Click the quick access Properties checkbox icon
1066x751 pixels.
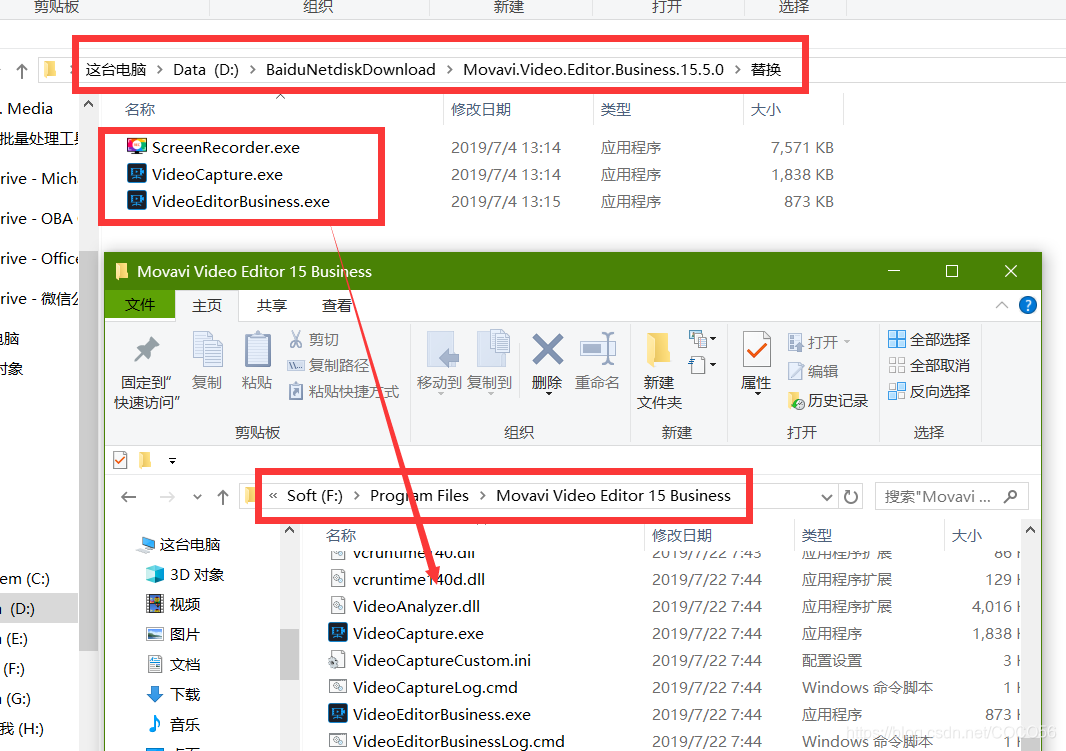click(120, 460)
